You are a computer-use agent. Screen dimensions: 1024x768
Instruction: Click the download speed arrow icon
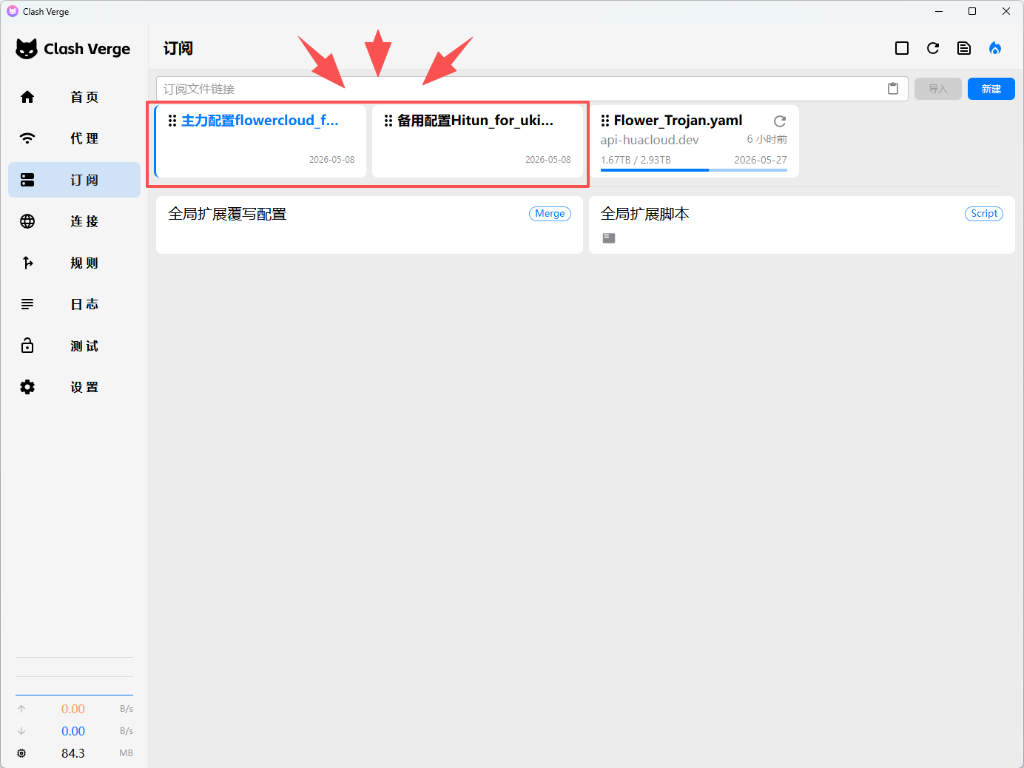(x=22, y=731)
